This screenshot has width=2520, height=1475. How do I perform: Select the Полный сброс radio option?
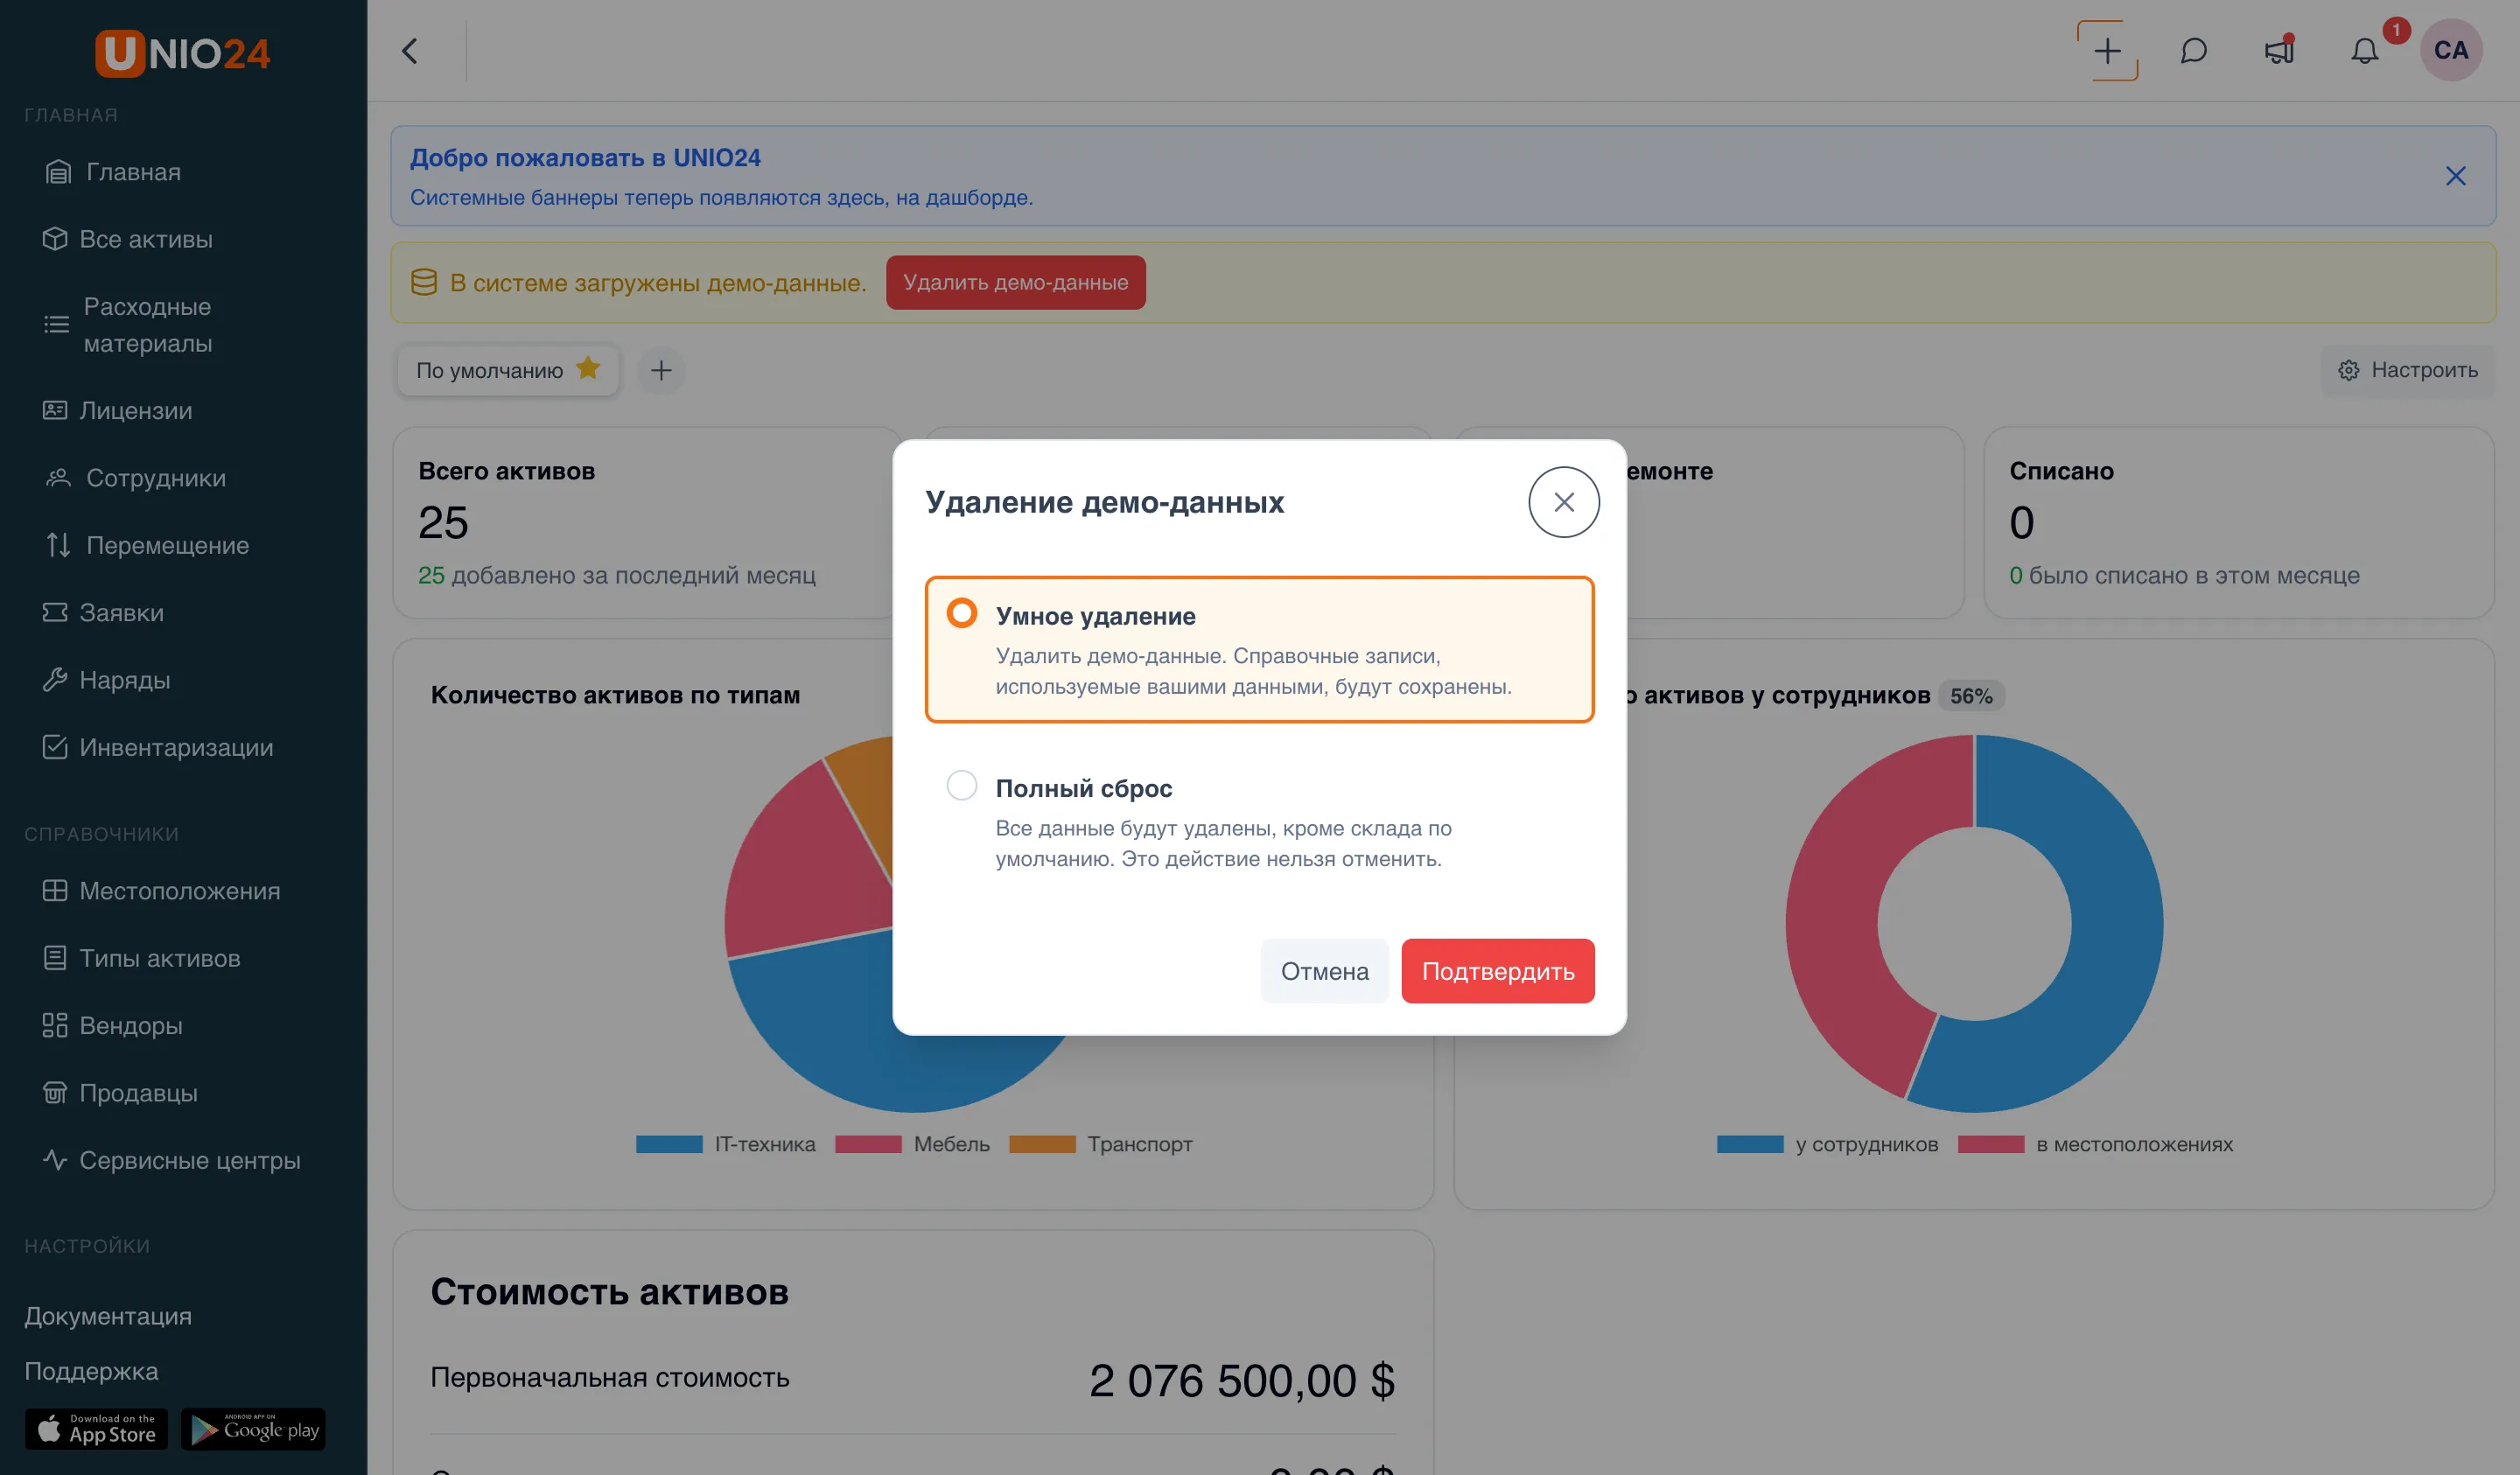[961, 785]
